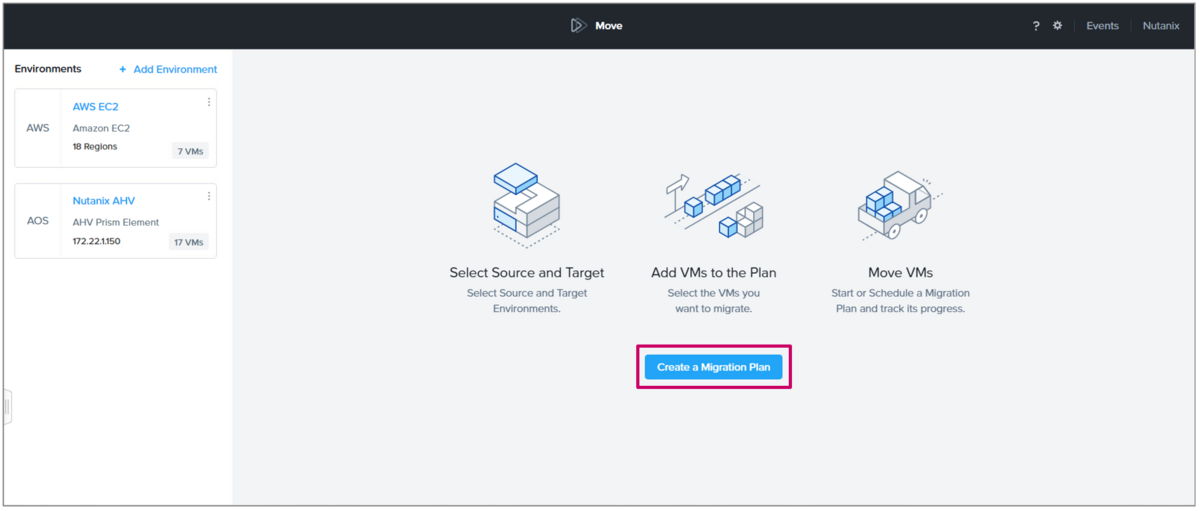
Task: Click the Move logo icon in header
Action: click(578, 25)
